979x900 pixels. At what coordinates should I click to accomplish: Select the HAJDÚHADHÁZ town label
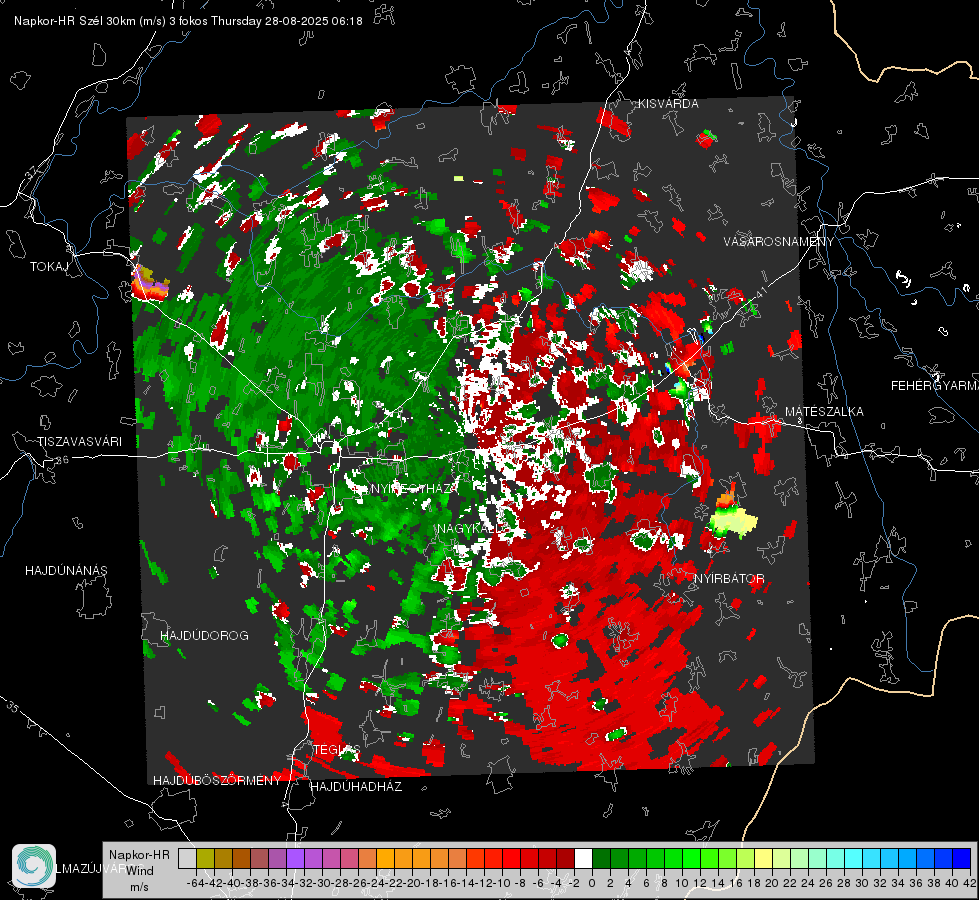coord(356,787)
